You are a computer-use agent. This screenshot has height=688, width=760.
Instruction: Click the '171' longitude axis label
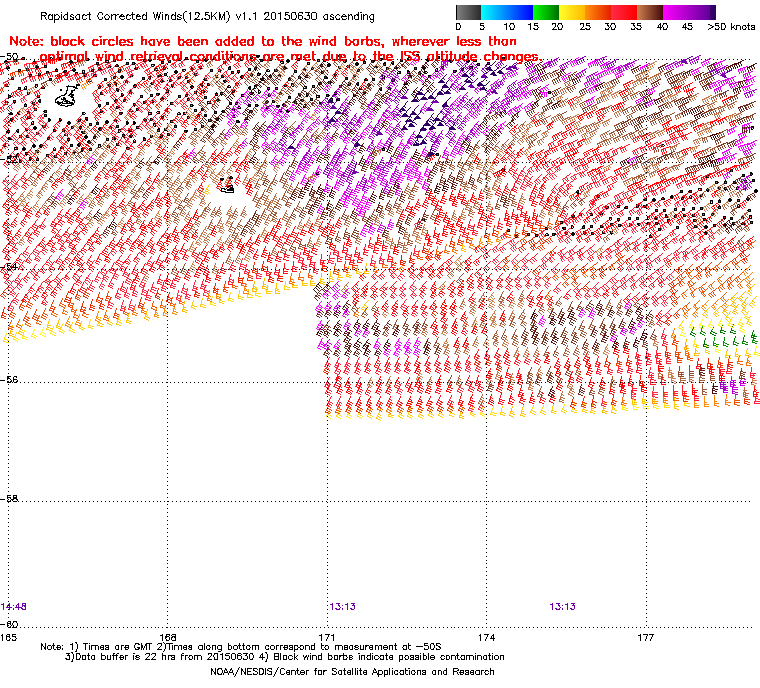tap(327, 638)
